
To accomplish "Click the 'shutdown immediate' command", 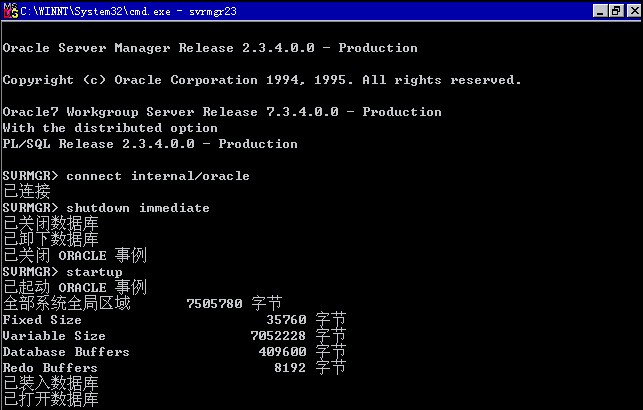I will pos(138,208).
